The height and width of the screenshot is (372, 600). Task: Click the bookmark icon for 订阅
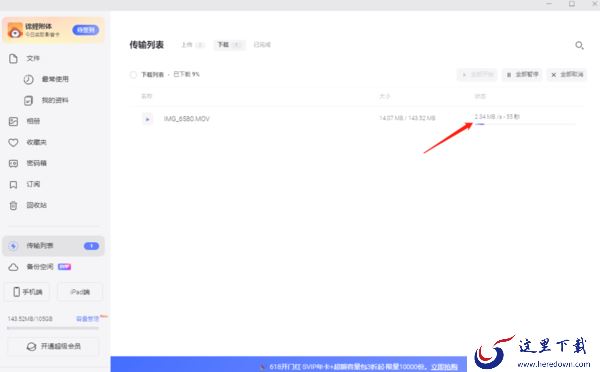(x=13, y=184)
